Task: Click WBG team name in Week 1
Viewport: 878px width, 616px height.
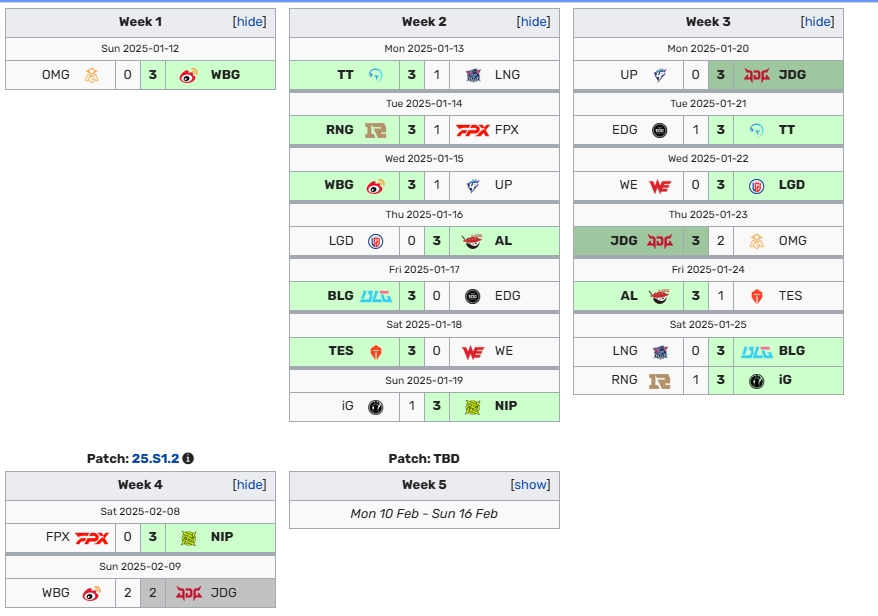Action: coord(225,75)
